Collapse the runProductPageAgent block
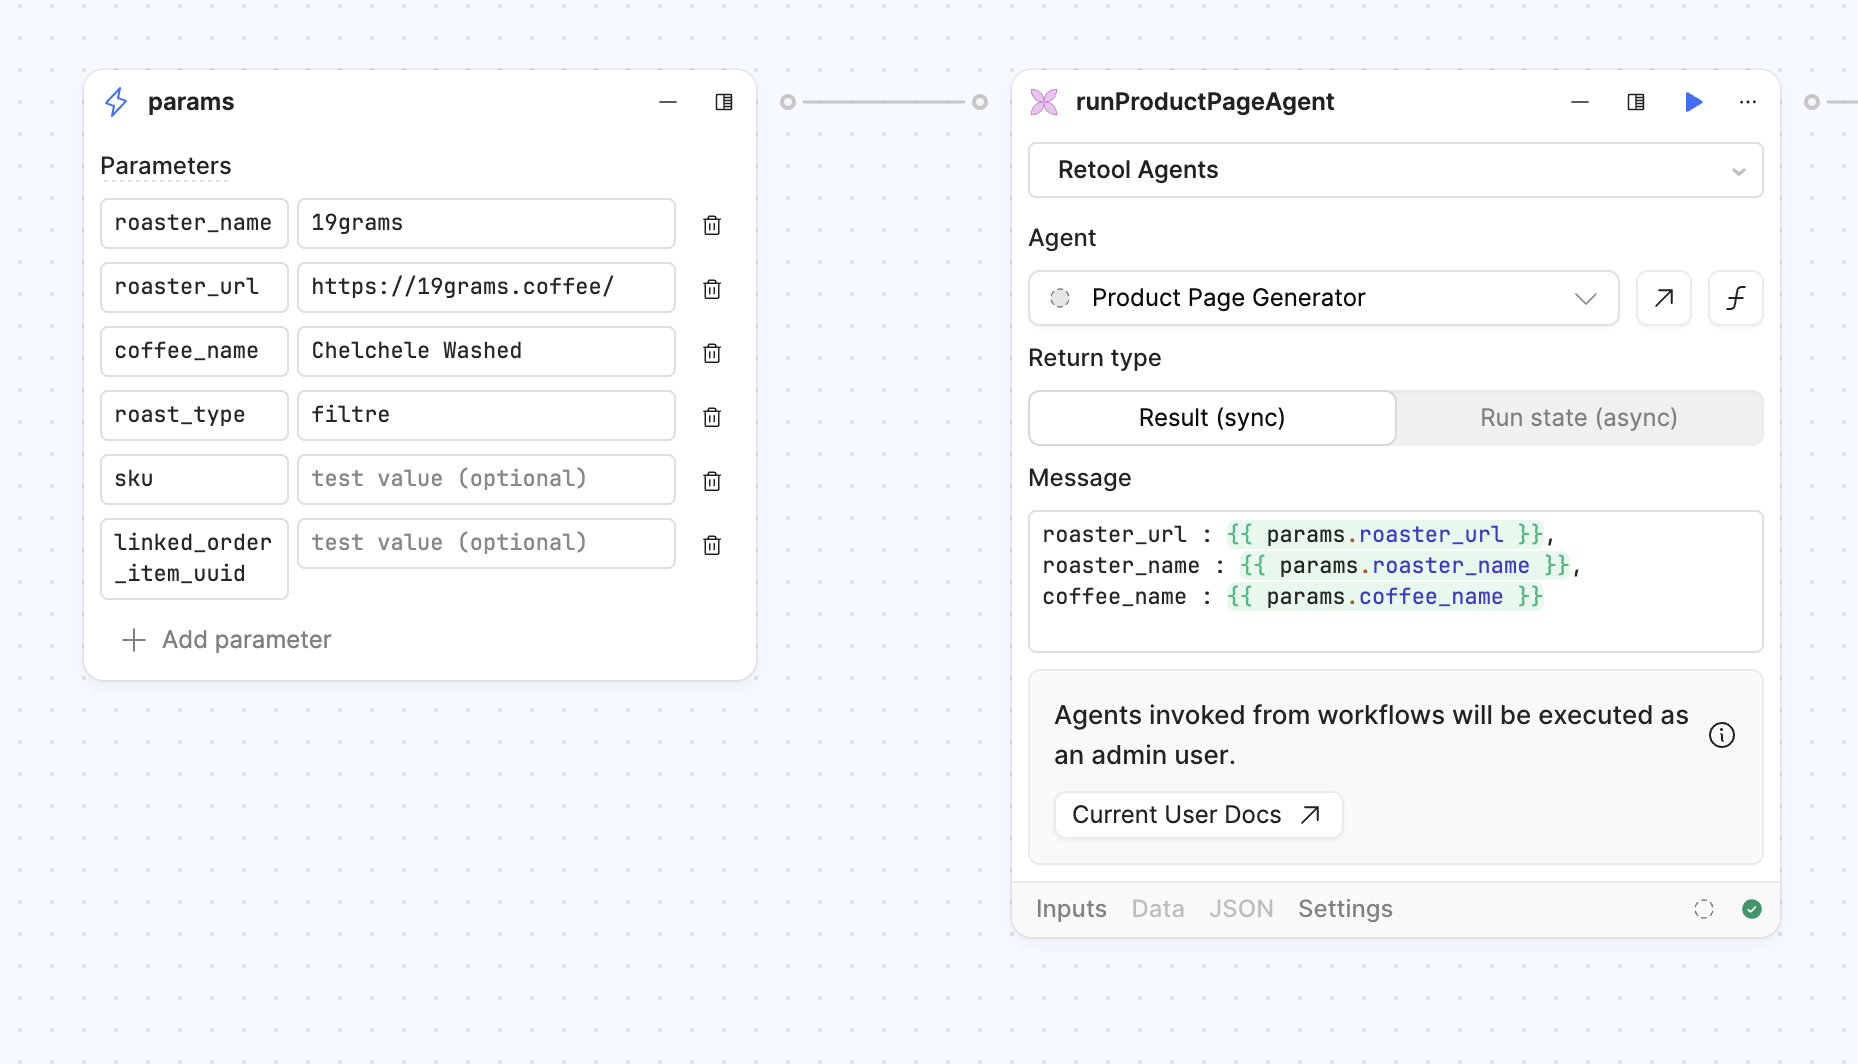 tap(1579, 102)
